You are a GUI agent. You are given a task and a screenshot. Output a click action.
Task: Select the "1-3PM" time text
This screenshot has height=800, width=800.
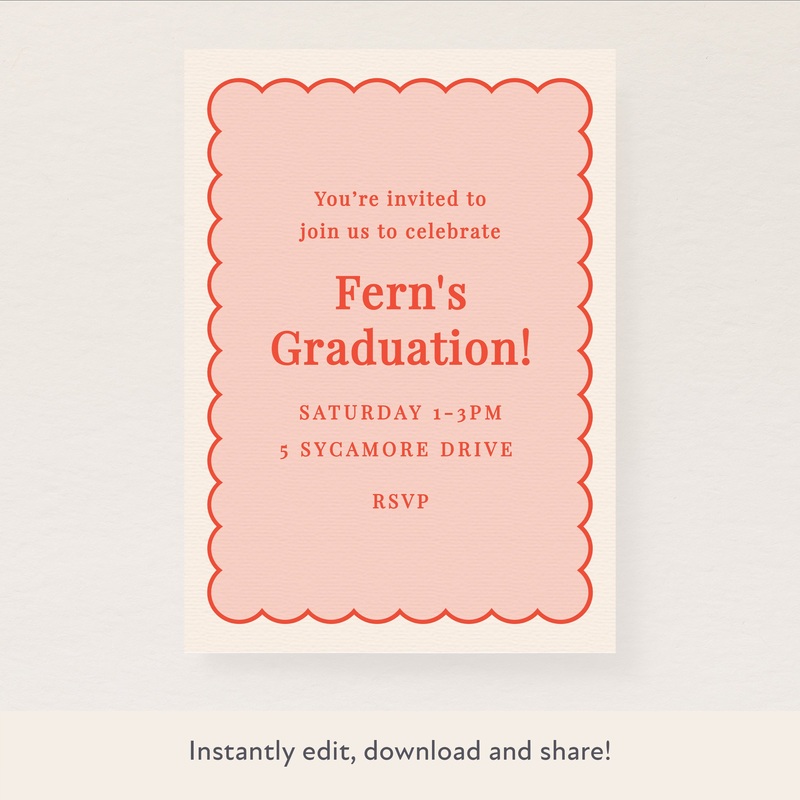[466, 412]
